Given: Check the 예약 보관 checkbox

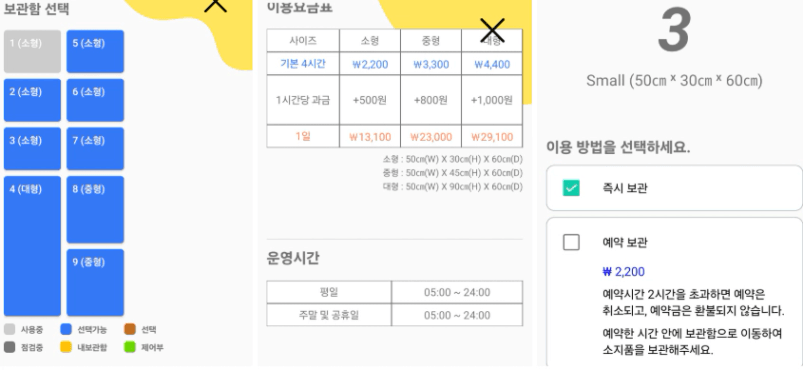Looking at the screenshot, I should pos(571,242).
